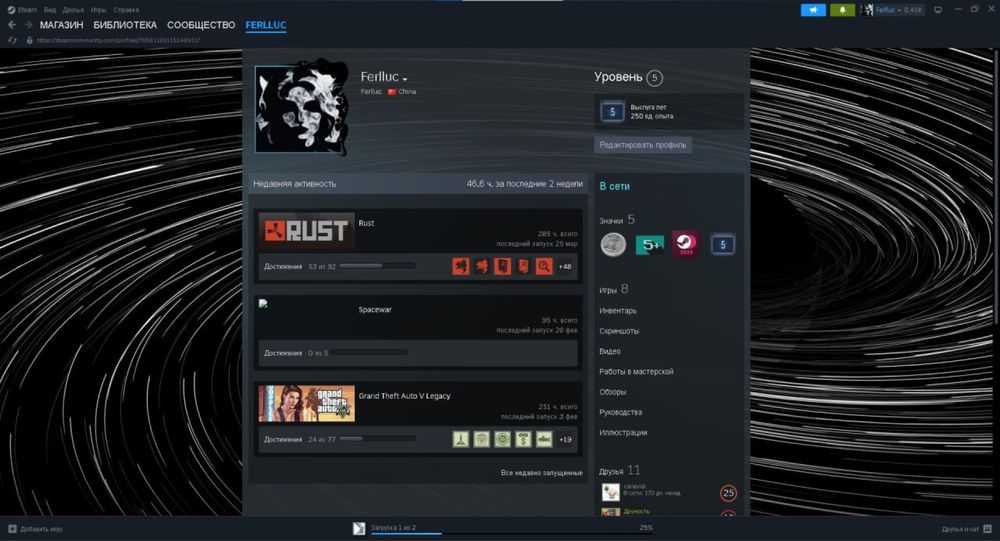Click the GTA V dollar achievement icon
The height and width of the screenshot is (541, 1000).
pyautogui.click(x=523, y=439)
